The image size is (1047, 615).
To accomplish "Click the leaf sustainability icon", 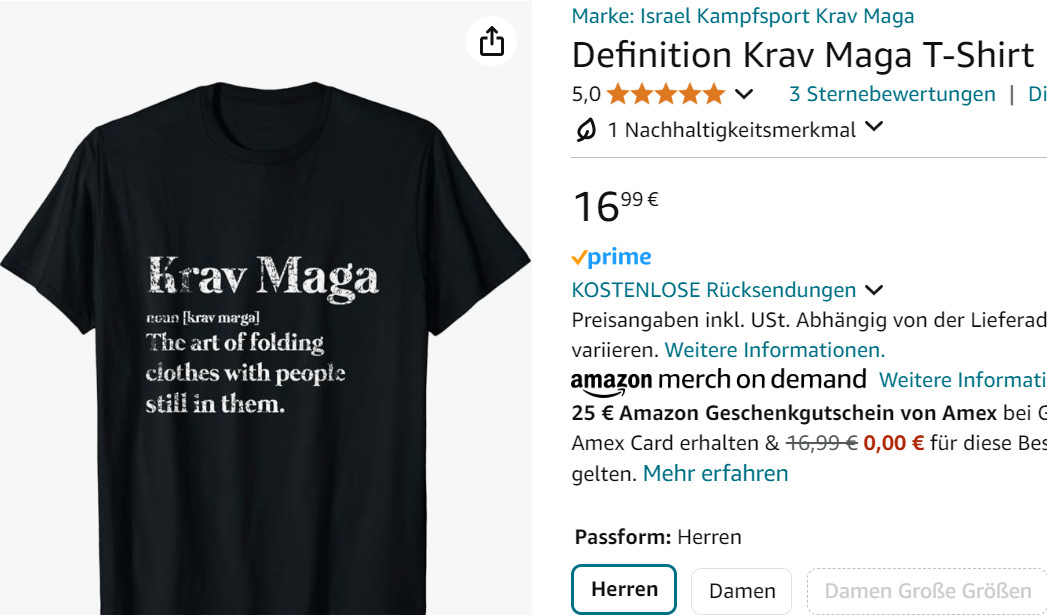I will tap(586, 129).
